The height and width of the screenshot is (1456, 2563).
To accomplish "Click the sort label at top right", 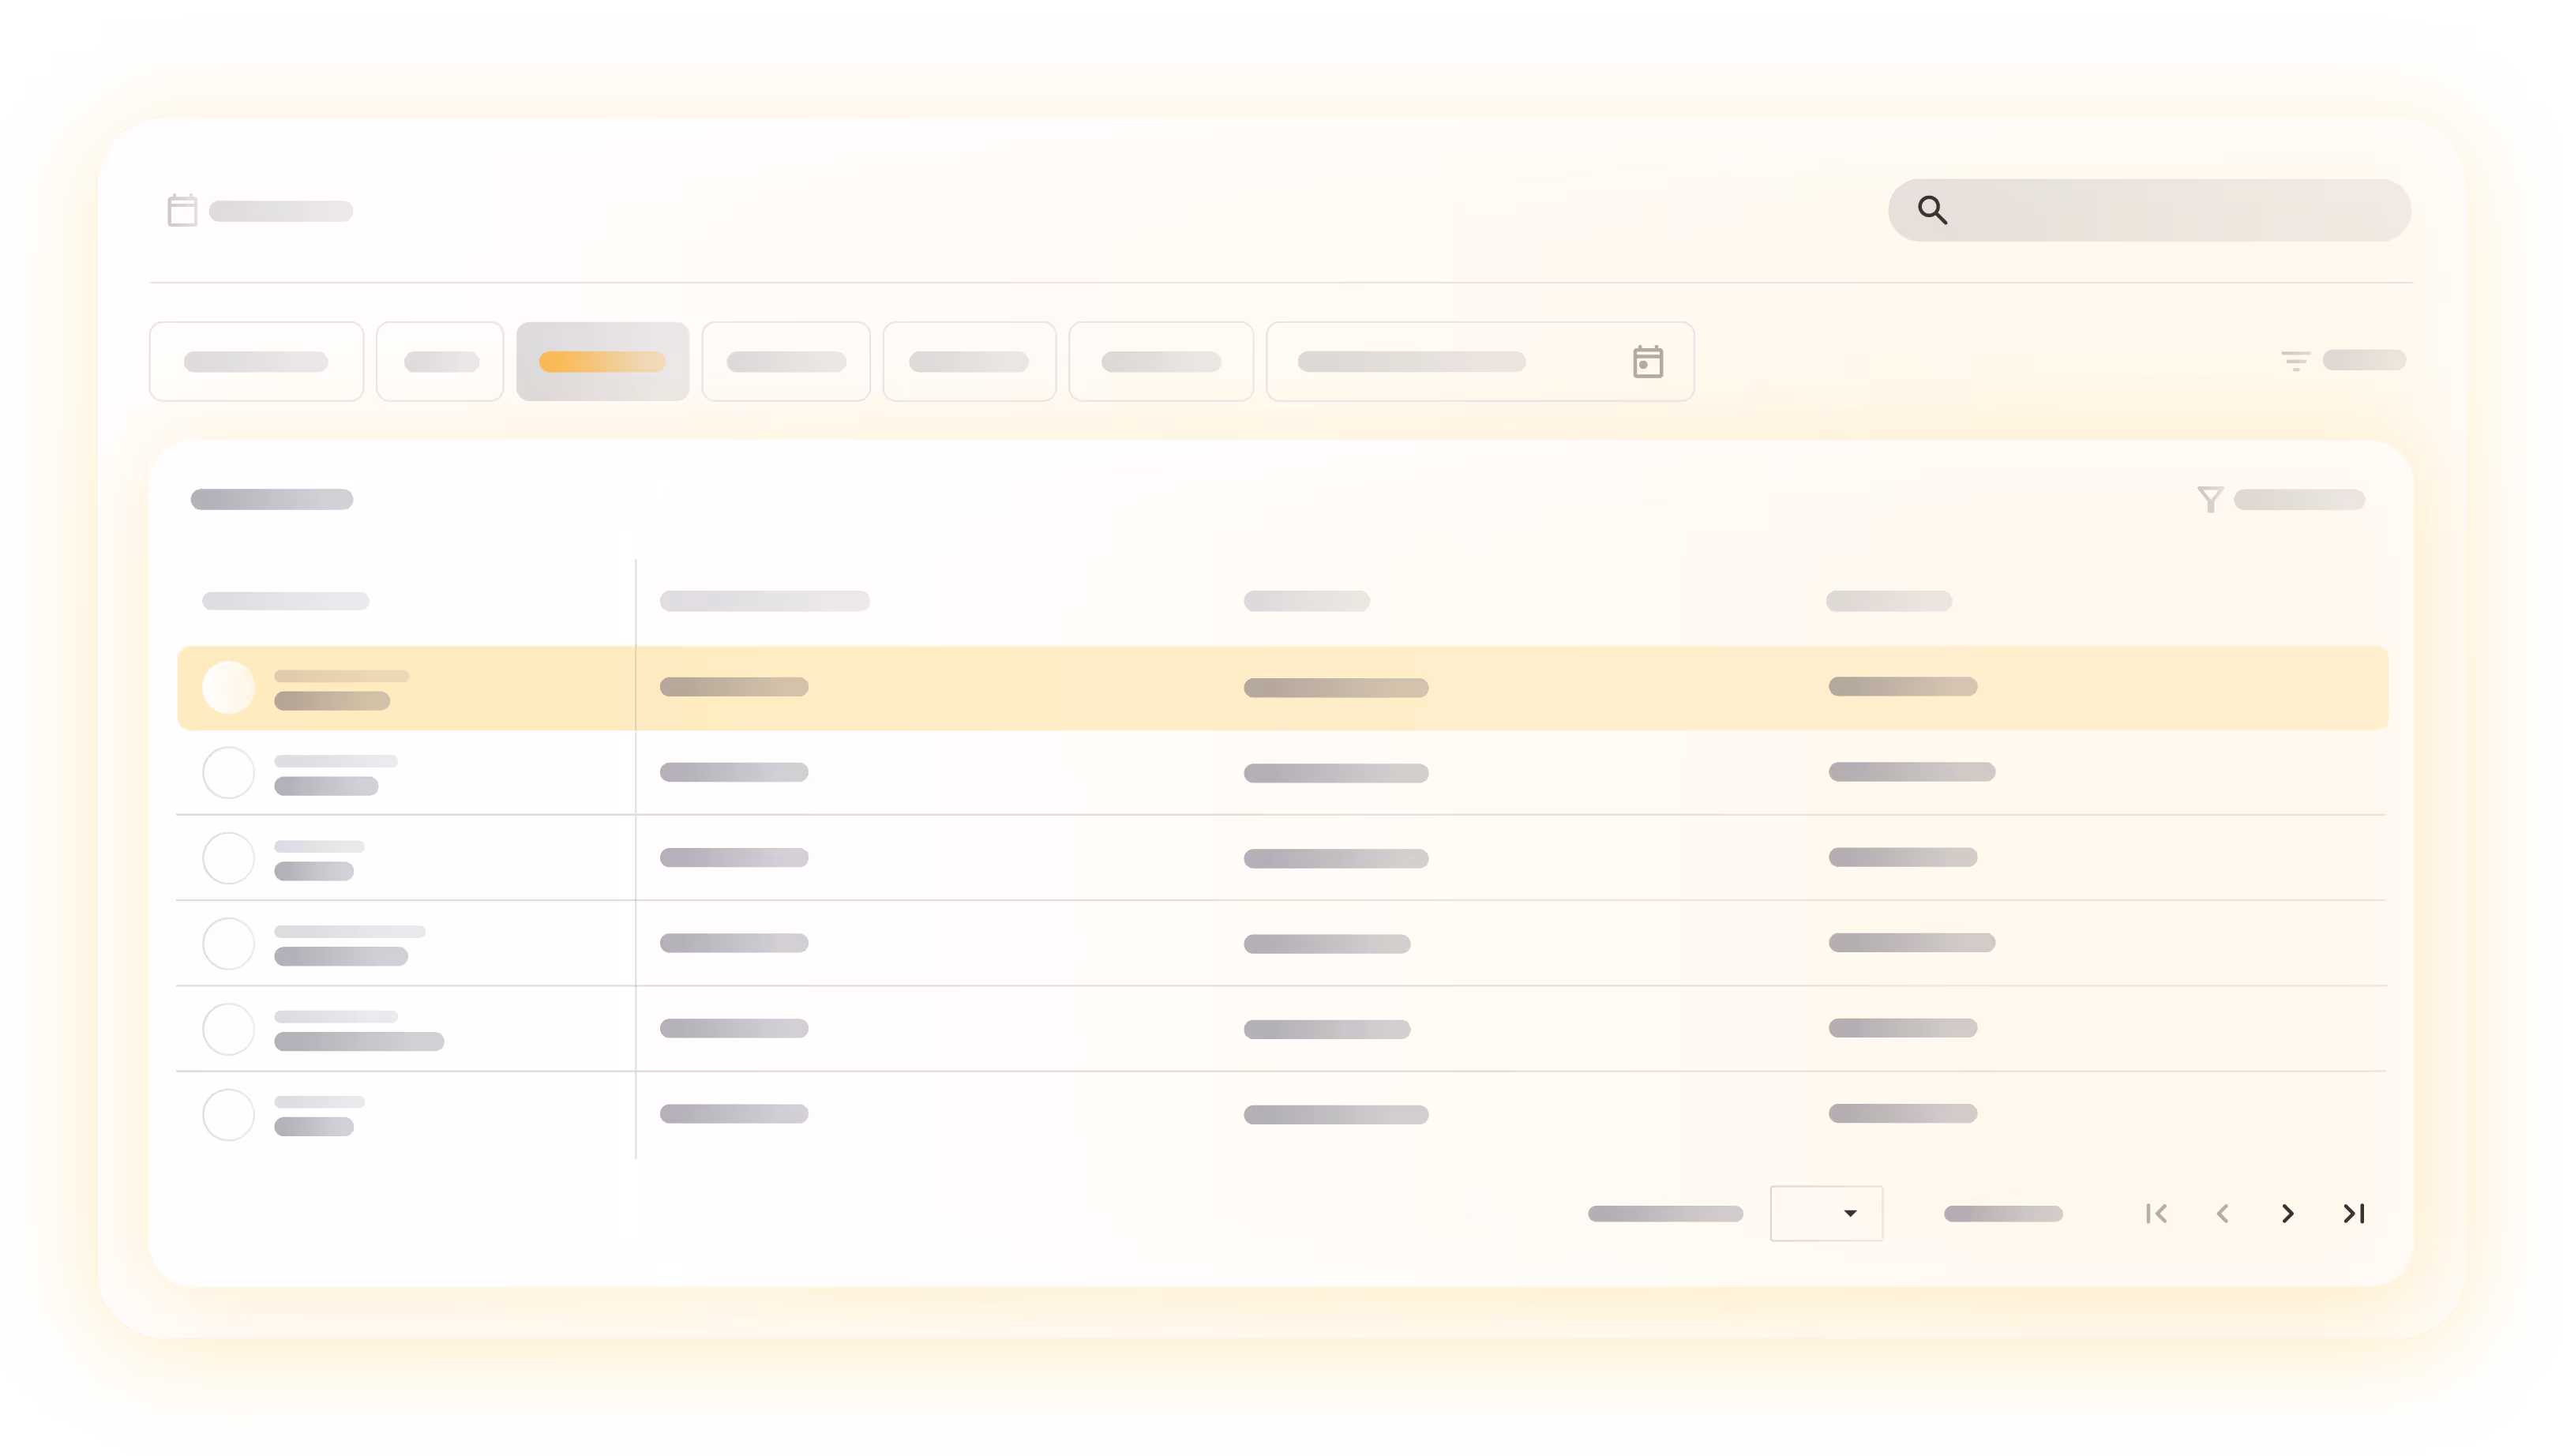I will [x=2363, y=360].
